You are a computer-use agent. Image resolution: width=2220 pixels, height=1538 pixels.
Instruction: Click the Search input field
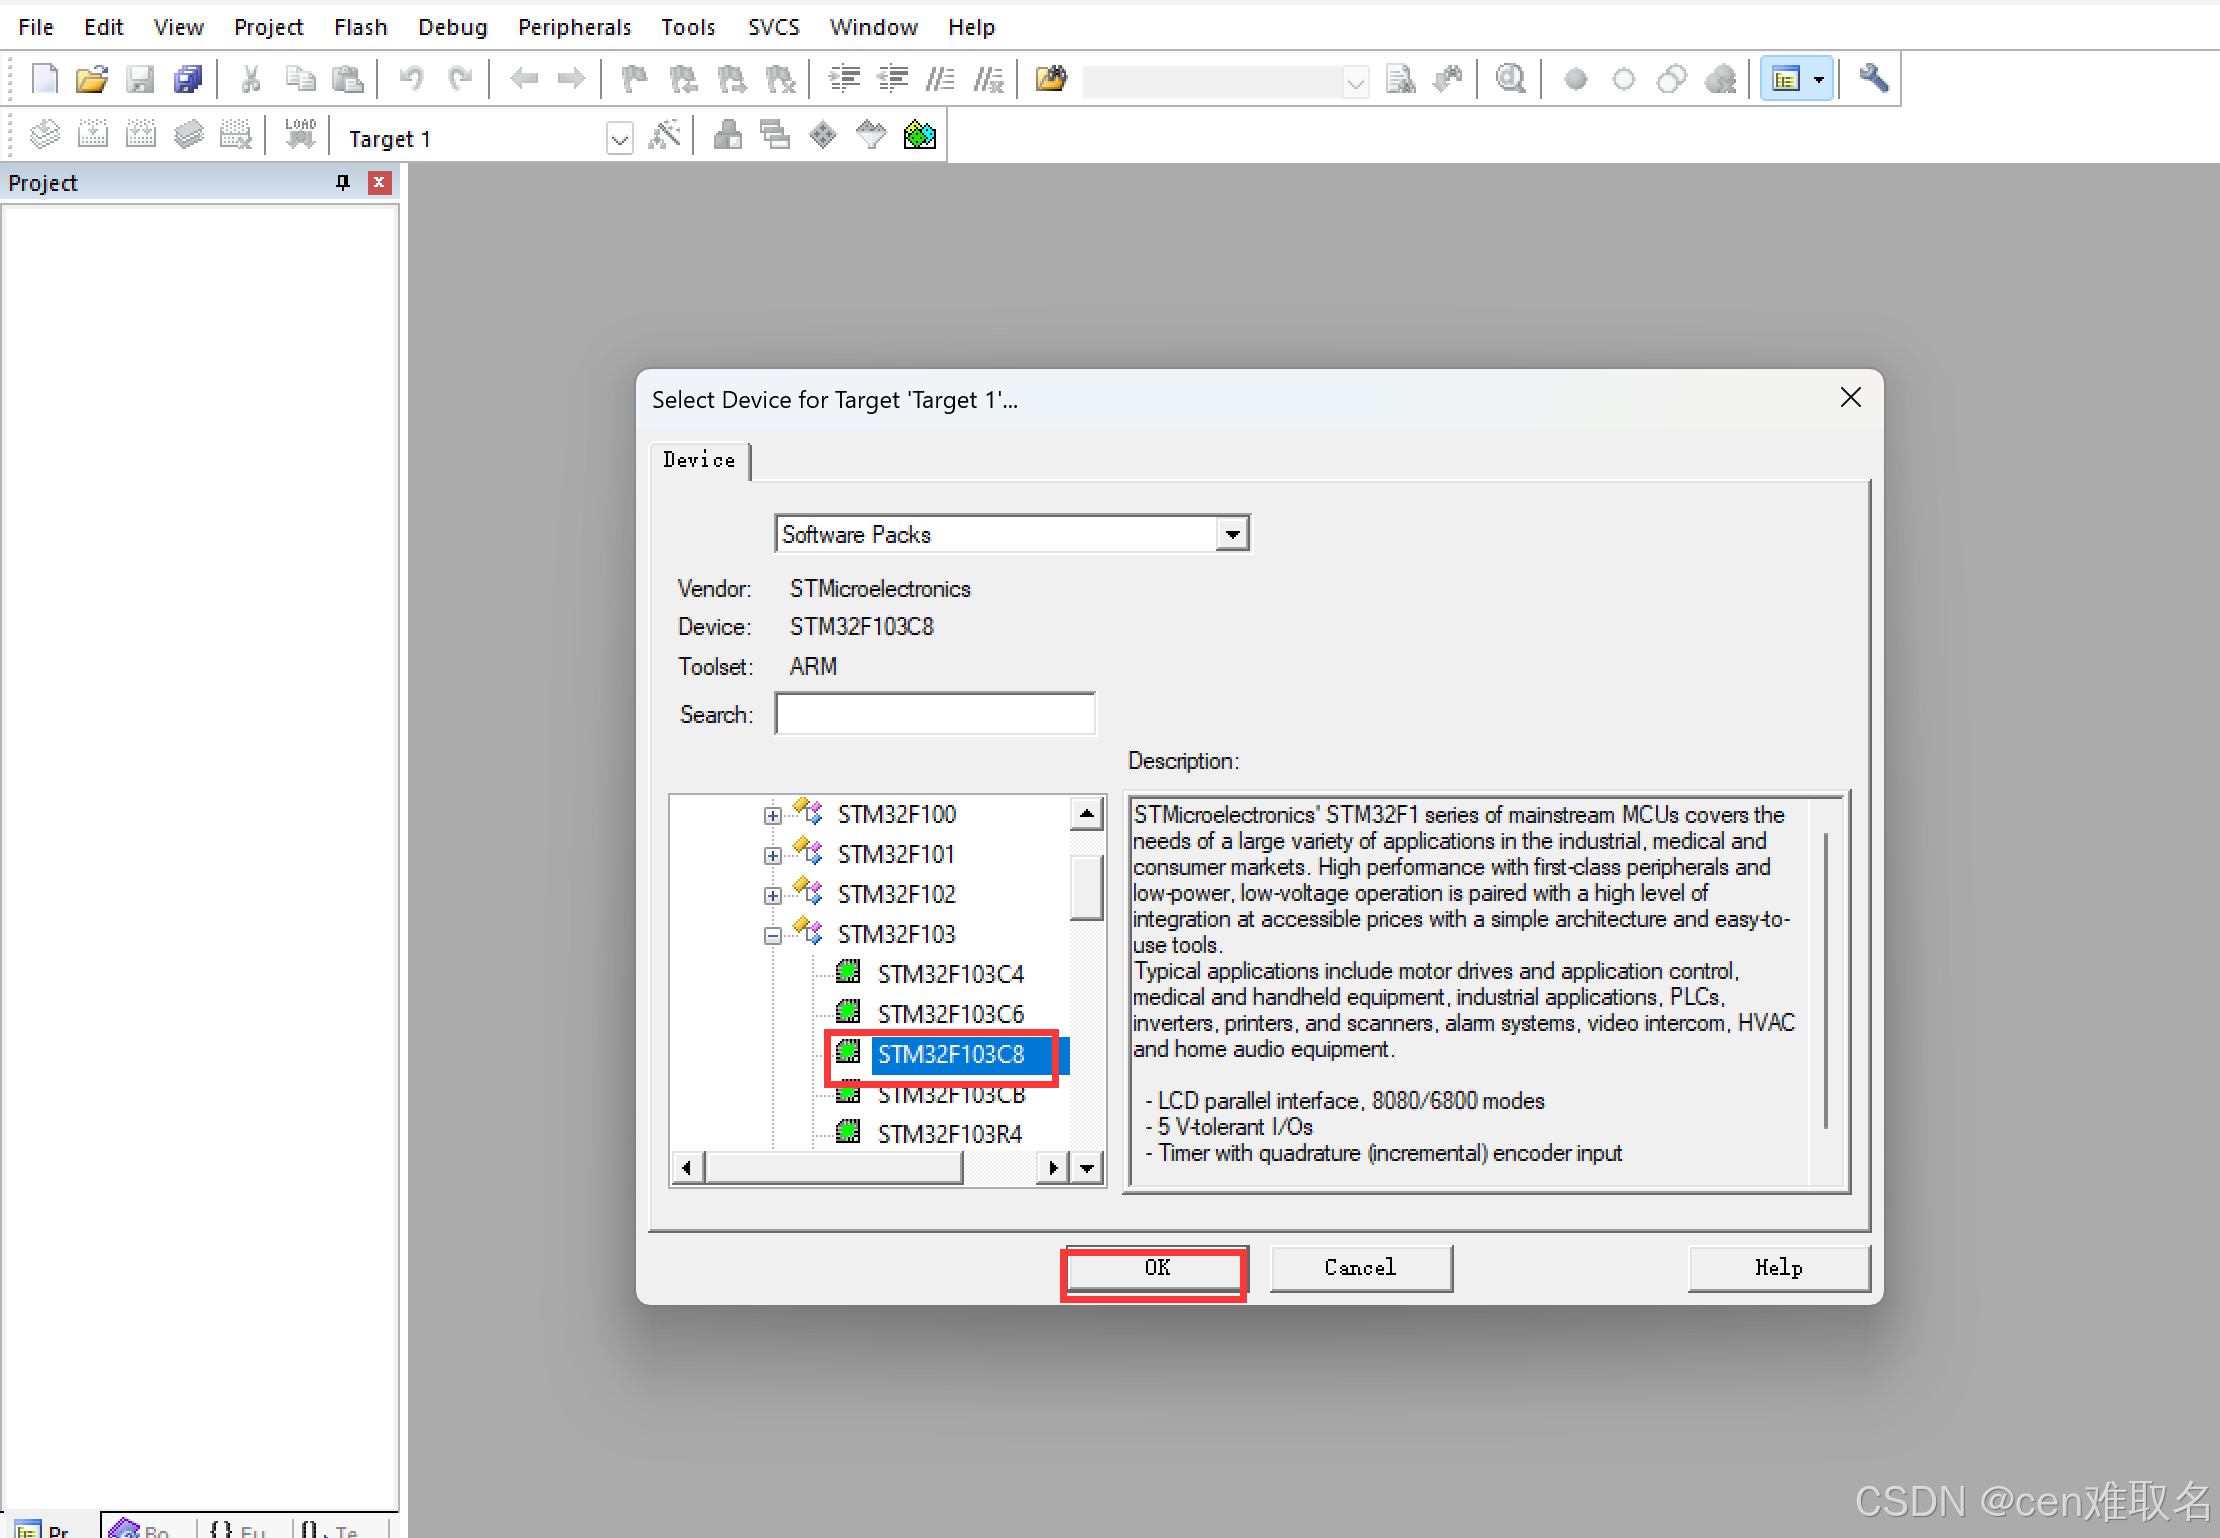point(934,714)
